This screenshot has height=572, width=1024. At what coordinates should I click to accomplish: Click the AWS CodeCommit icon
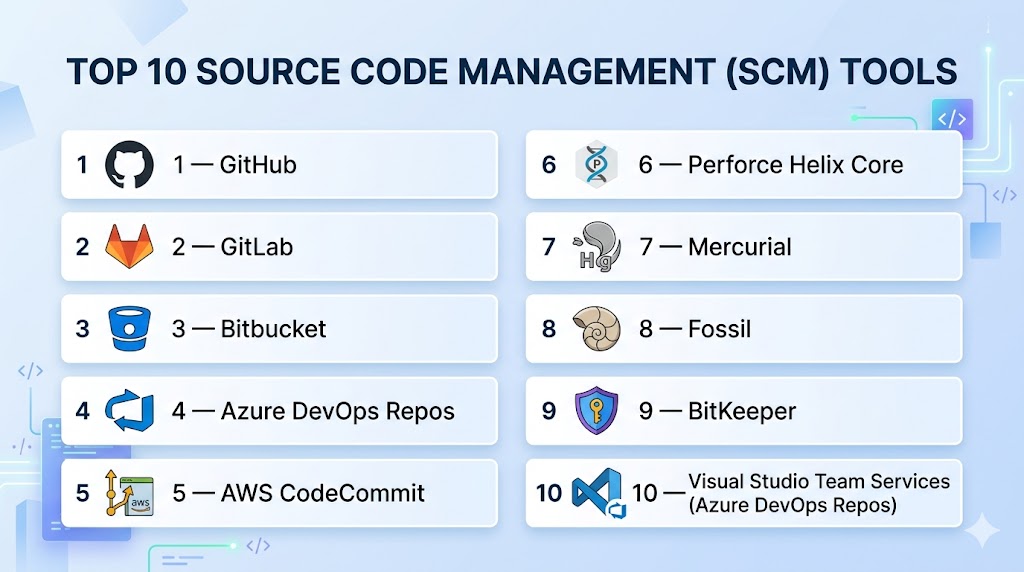(130, 493)
